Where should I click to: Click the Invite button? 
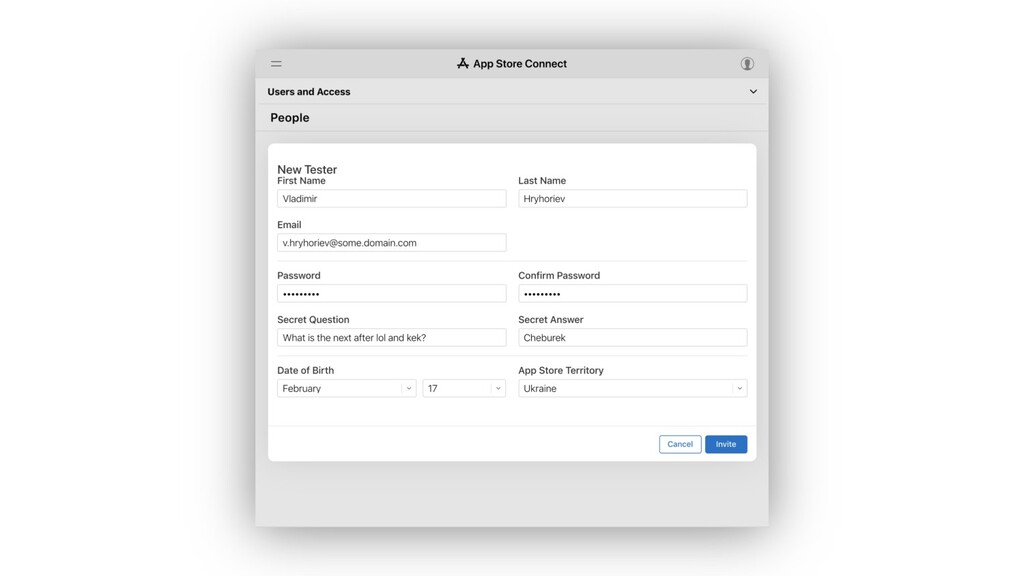pos(726,444)
